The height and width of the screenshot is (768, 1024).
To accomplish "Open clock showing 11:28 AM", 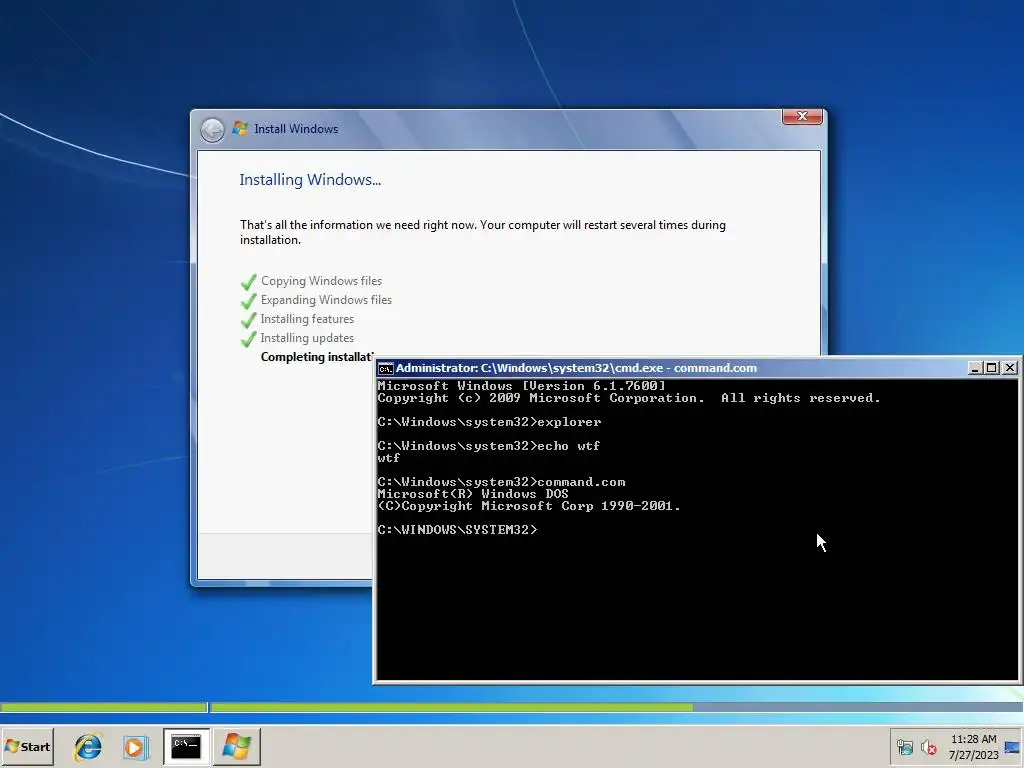I will point(973,739).
